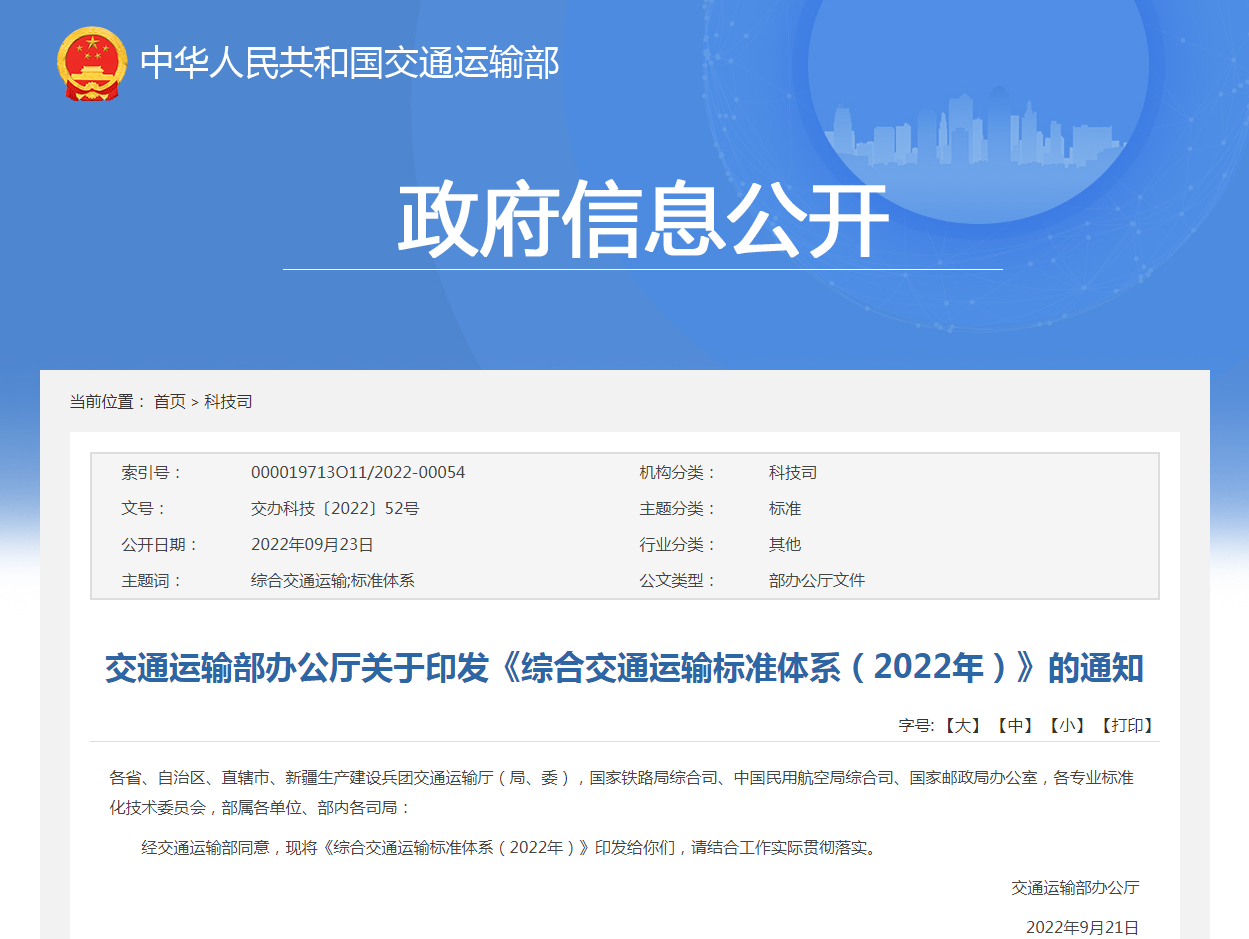Open 科技司 in the breadcrumb path

tap(228, 402)
